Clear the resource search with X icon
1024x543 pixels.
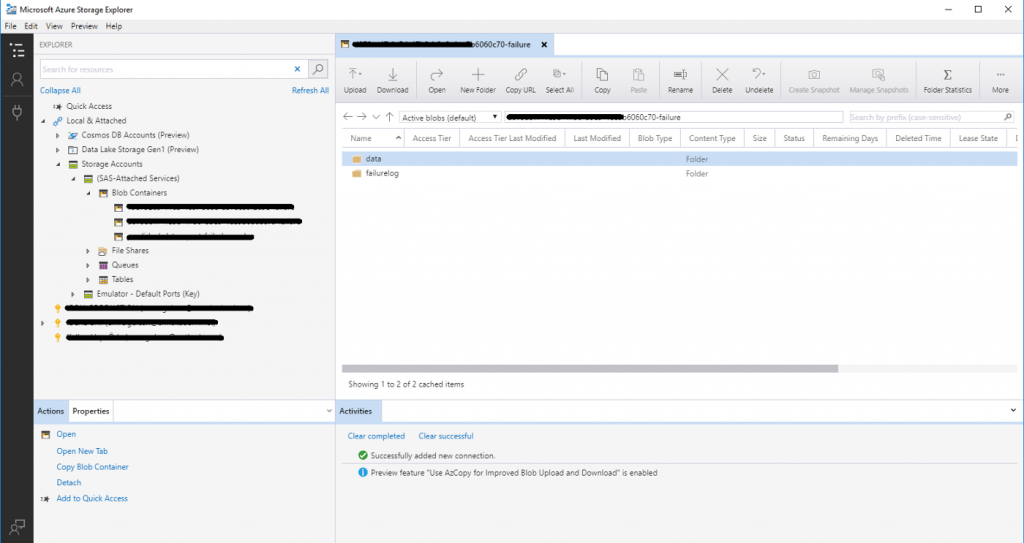tap(297, 69)
